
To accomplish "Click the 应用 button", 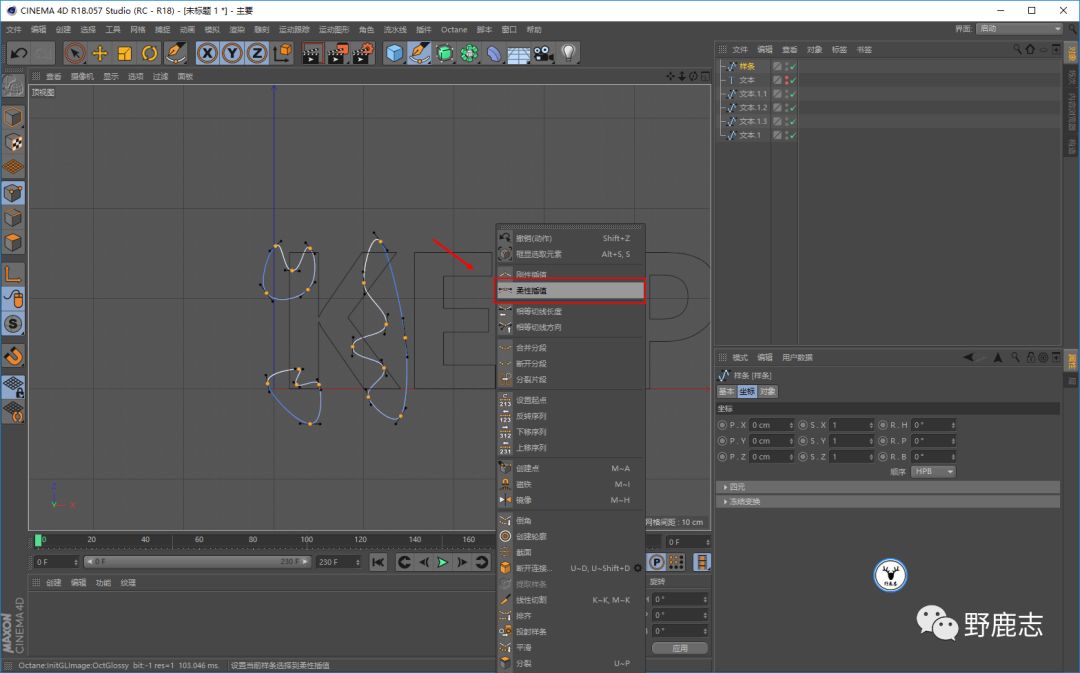I will (679, 648).
